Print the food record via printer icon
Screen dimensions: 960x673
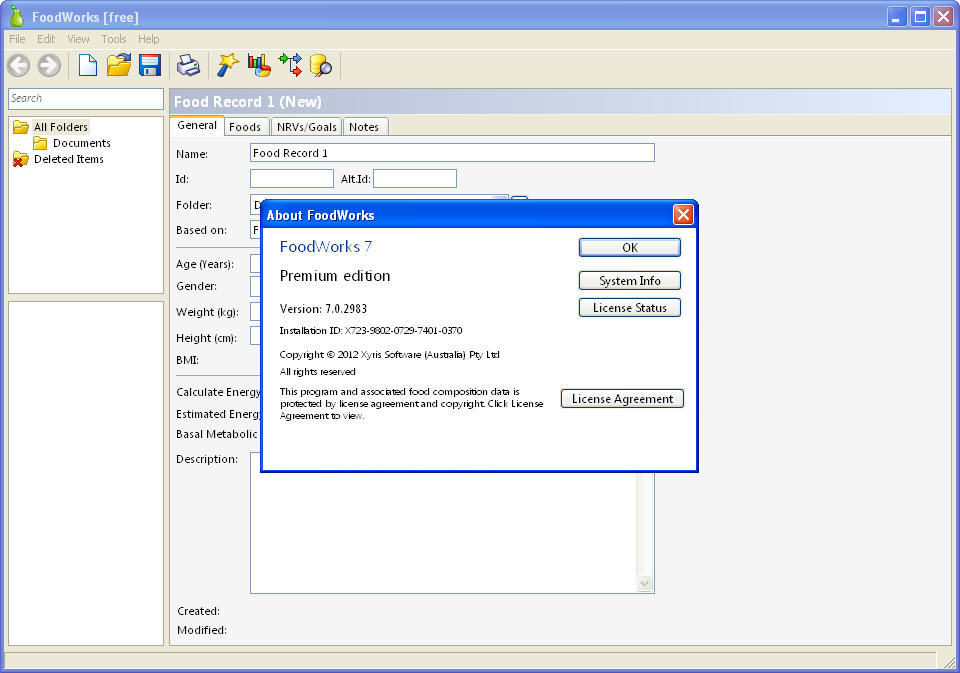pyautogui.click(x=187, y=64)
